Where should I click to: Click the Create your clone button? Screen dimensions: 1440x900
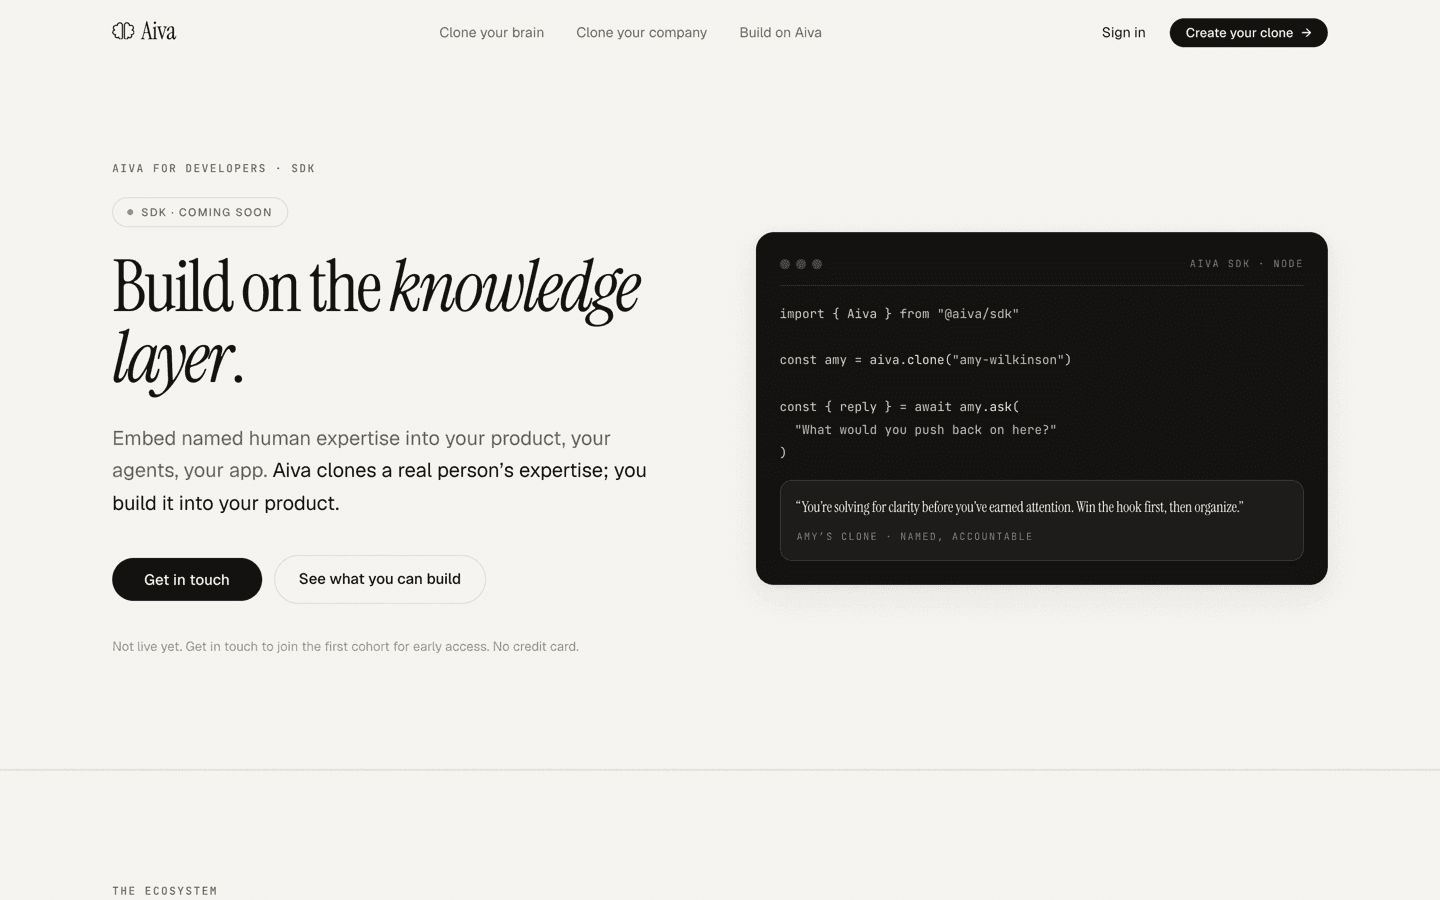(1248, 33)
